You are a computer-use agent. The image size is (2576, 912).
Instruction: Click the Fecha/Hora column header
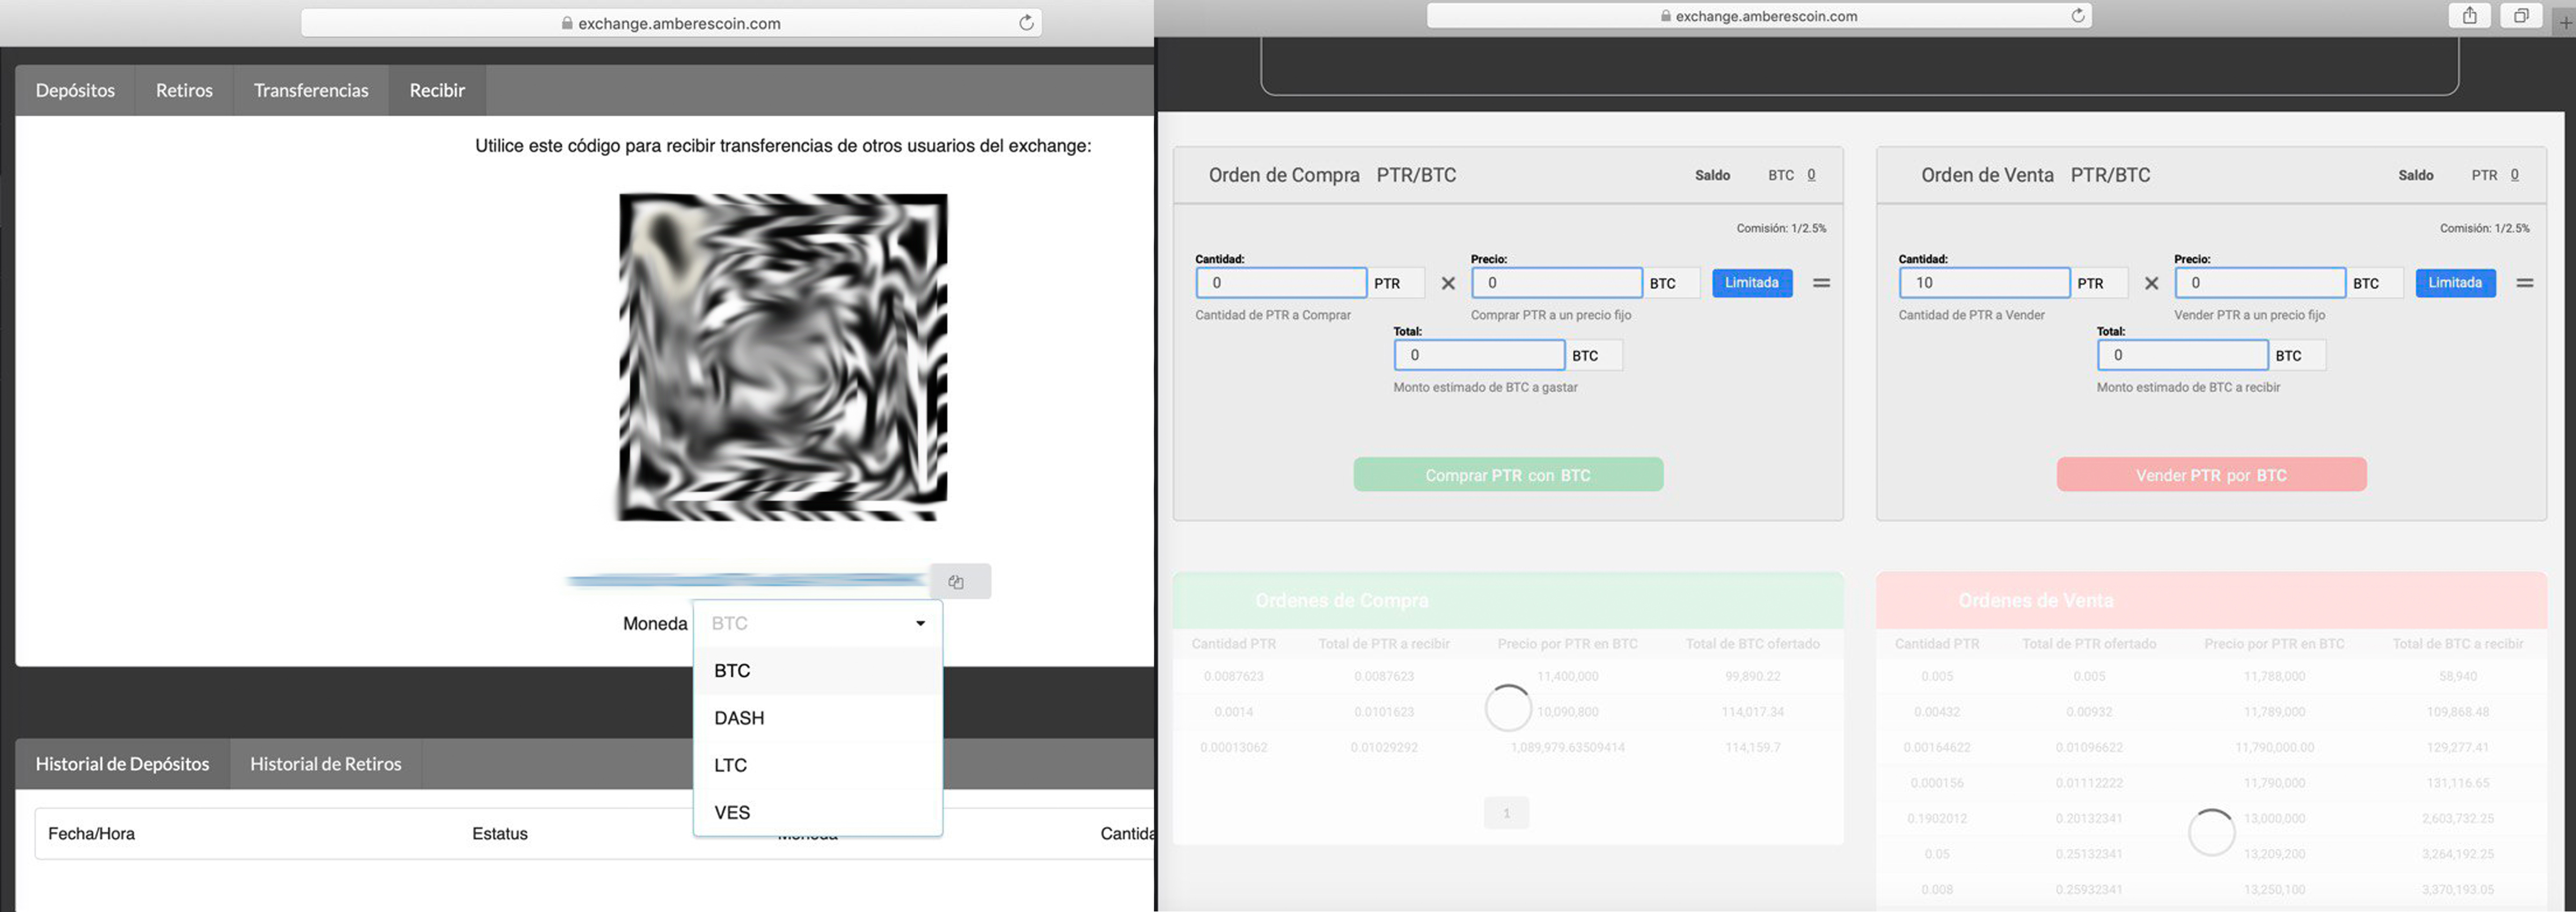[x=91, y=834]
